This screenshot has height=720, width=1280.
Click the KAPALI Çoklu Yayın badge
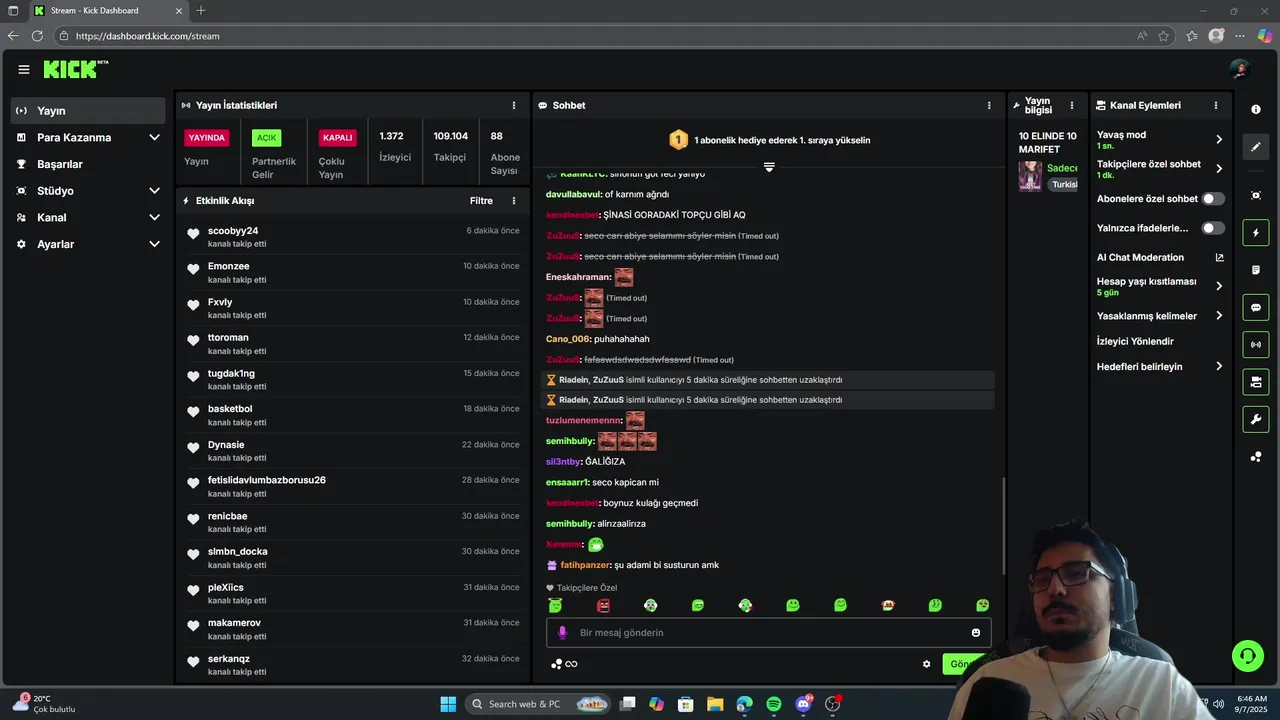[x=338, y=138]
